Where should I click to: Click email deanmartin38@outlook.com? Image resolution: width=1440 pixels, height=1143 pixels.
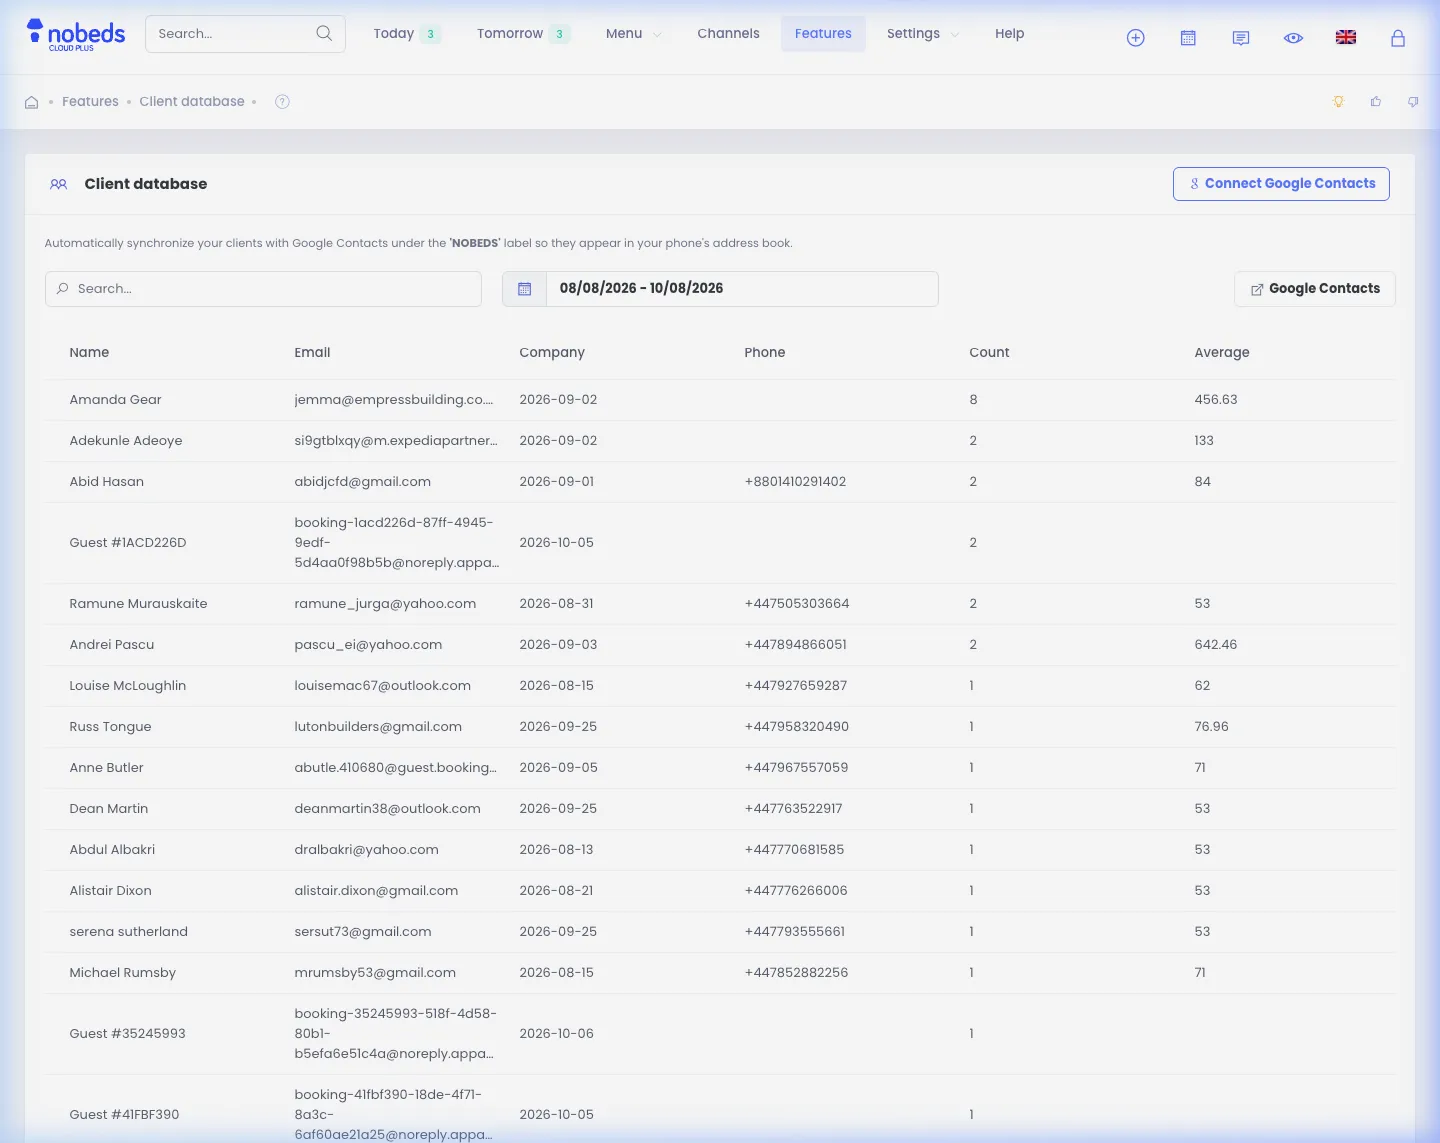(387, 809)
